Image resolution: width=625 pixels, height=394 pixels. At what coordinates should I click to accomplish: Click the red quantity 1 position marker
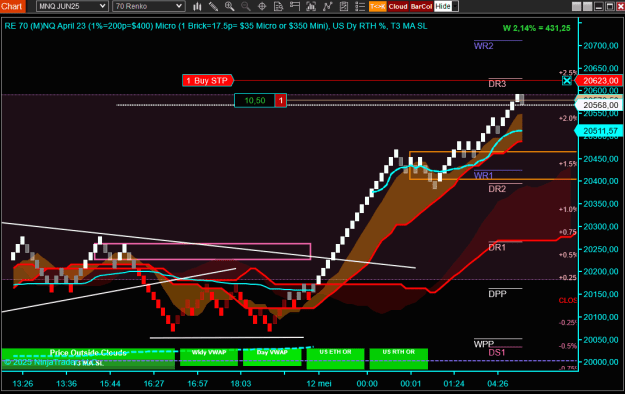(281, 100)
